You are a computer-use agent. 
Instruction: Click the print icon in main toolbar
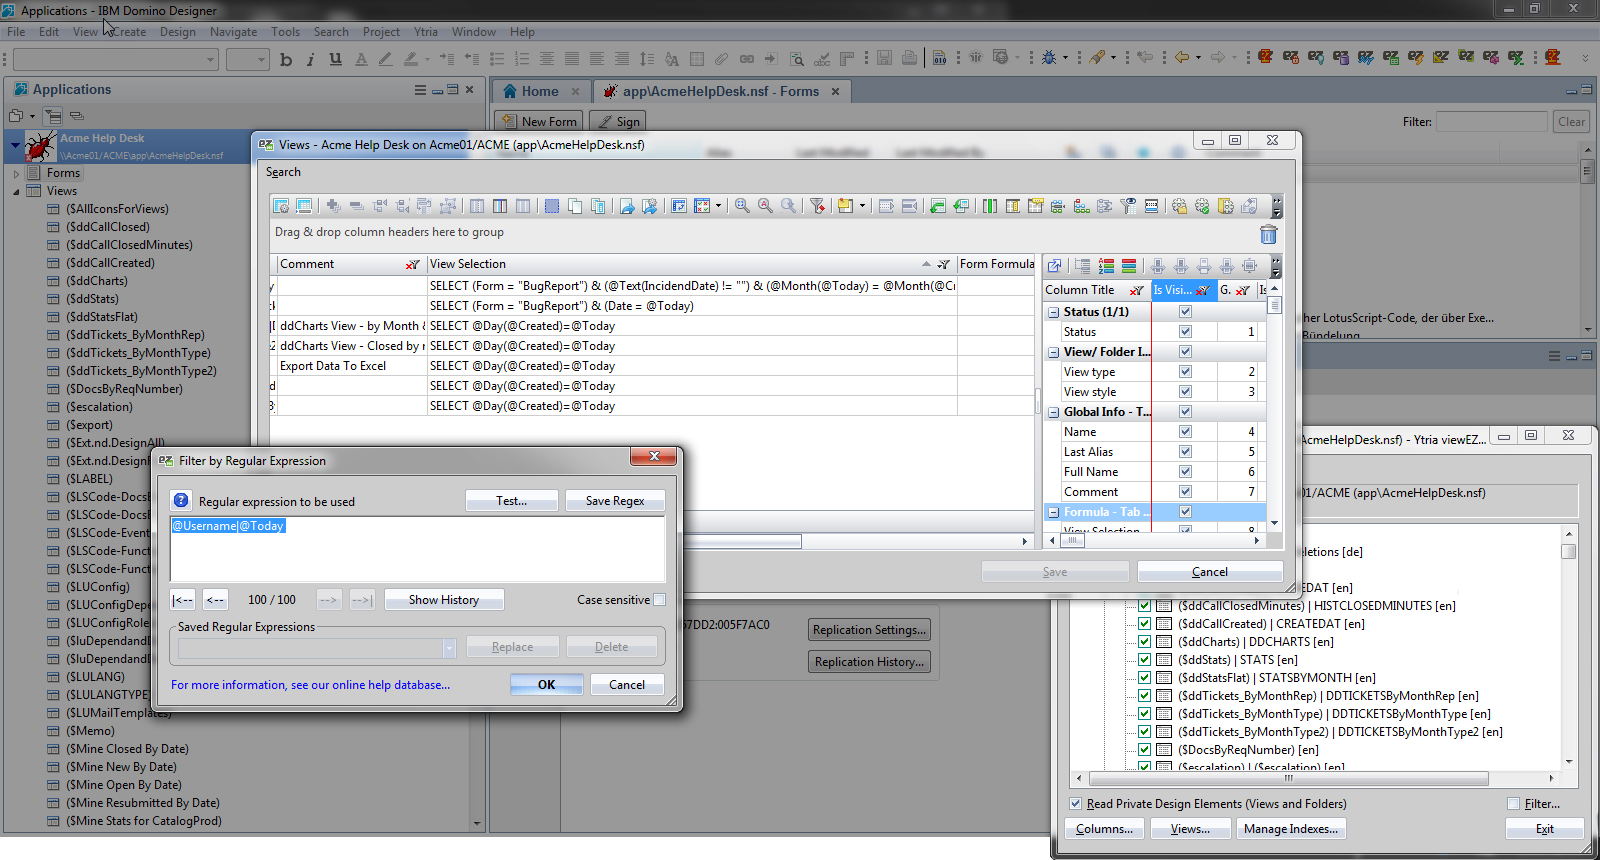[x=909, y=59]
